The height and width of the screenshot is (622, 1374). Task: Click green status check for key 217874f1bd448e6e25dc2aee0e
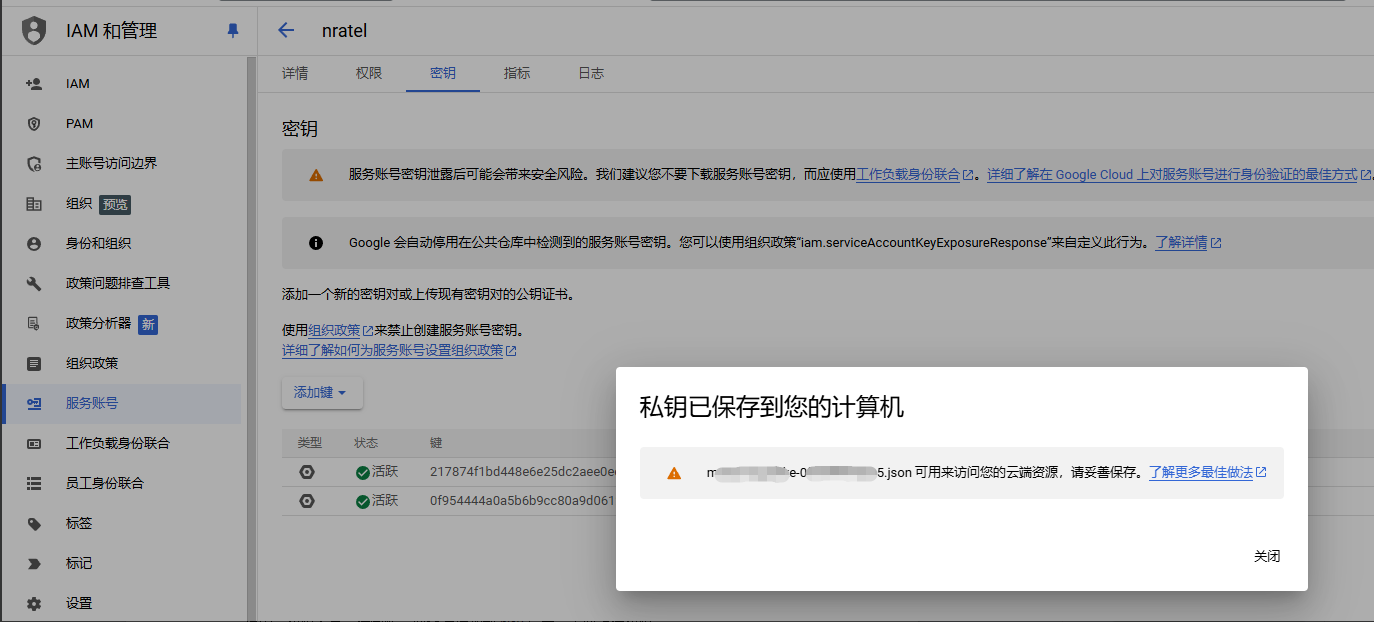point(362,473)
